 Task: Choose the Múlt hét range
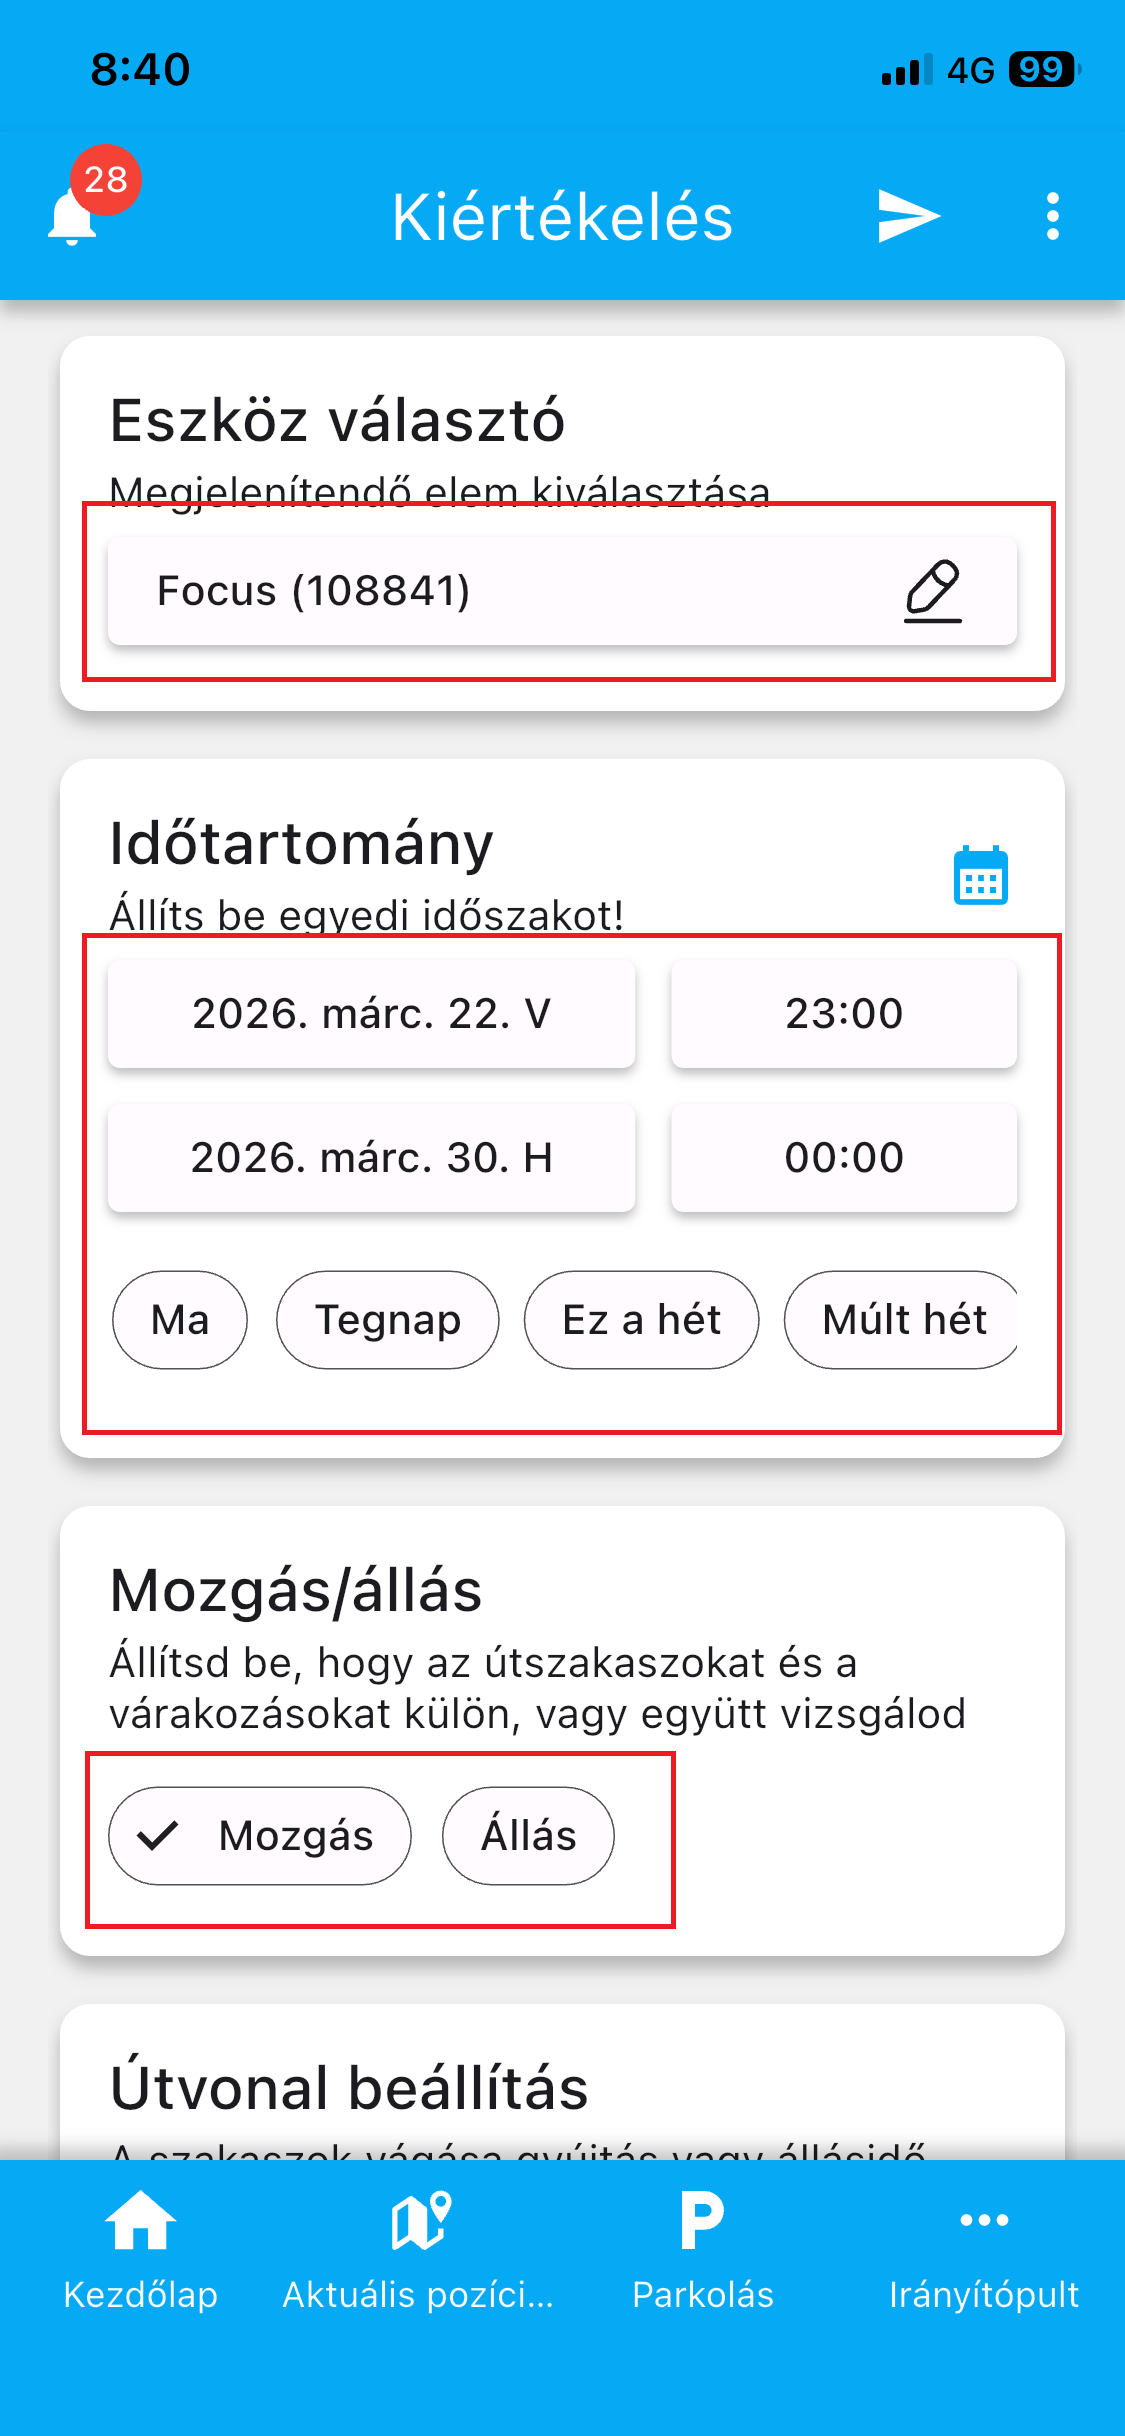(x=902, y=1320)
